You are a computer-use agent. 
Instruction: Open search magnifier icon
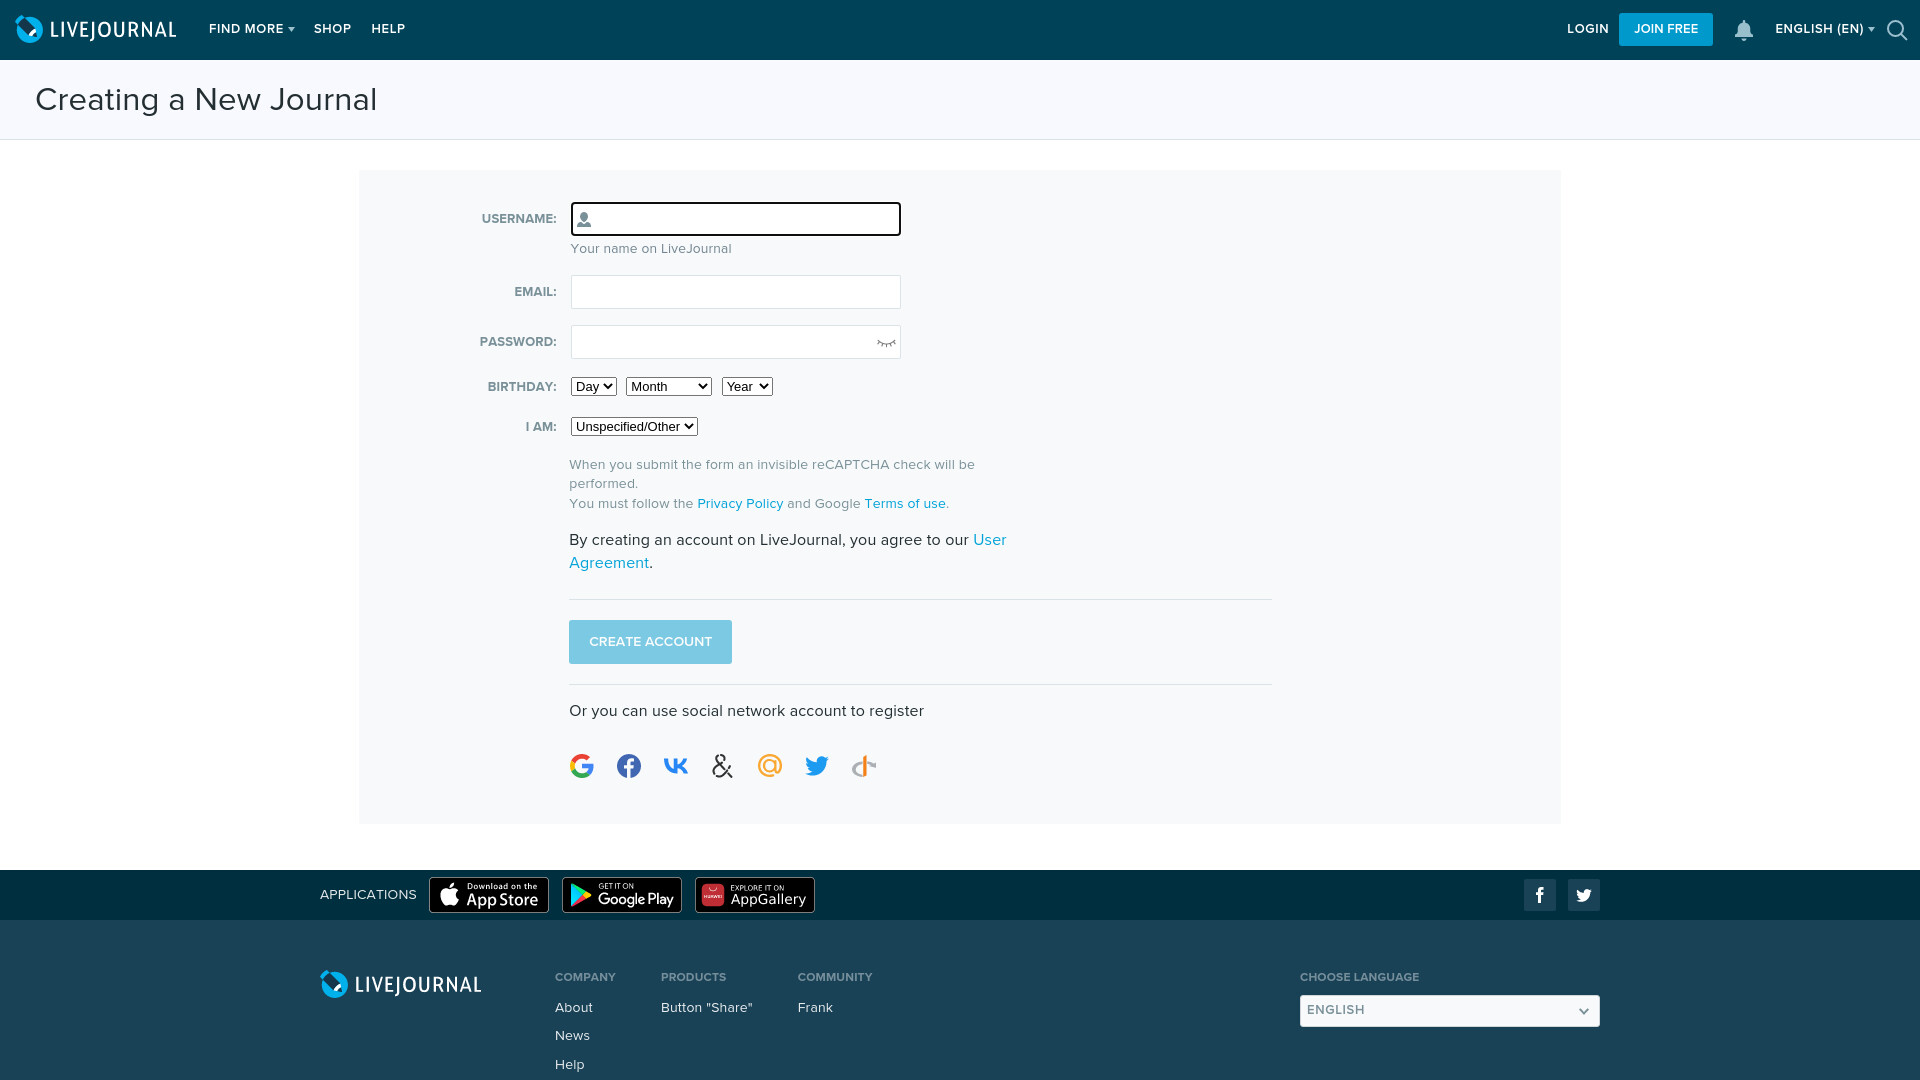point(1897,30)
